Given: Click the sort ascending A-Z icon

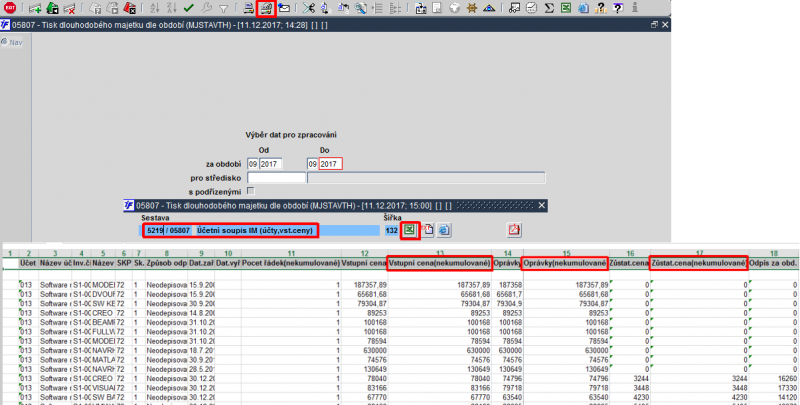Looking at the screenshot, I should click(x=155, y=8).
